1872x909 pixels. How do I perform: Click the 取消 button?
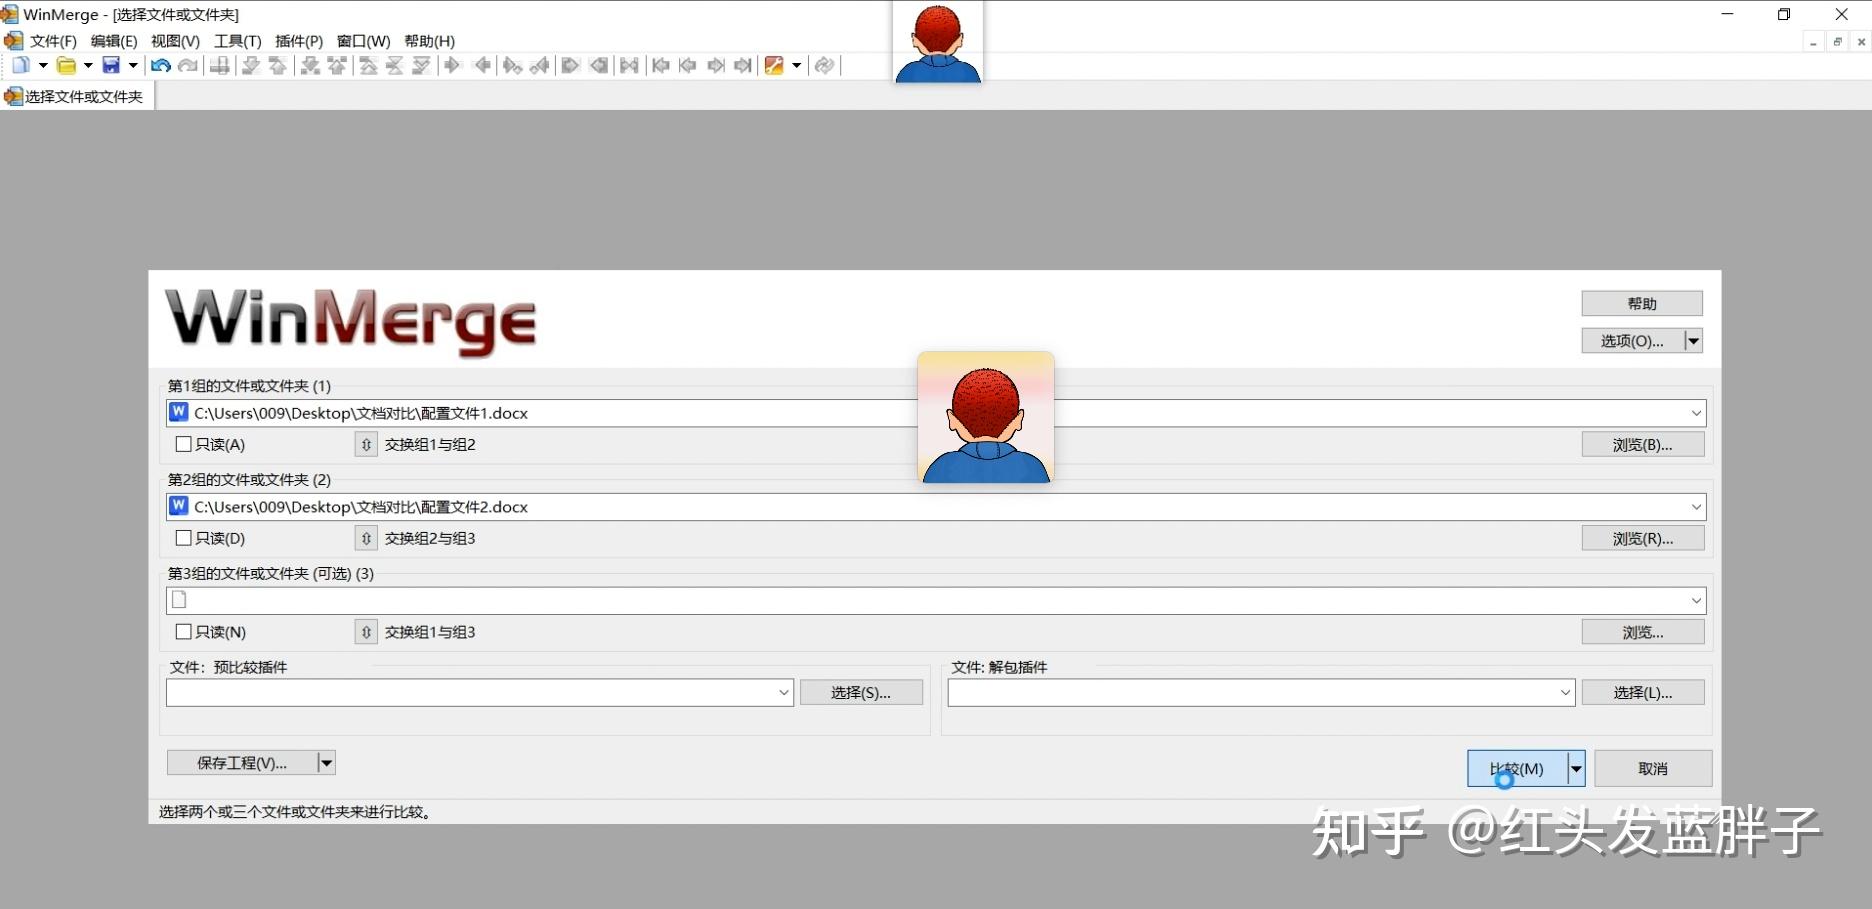coord(1653,769)
